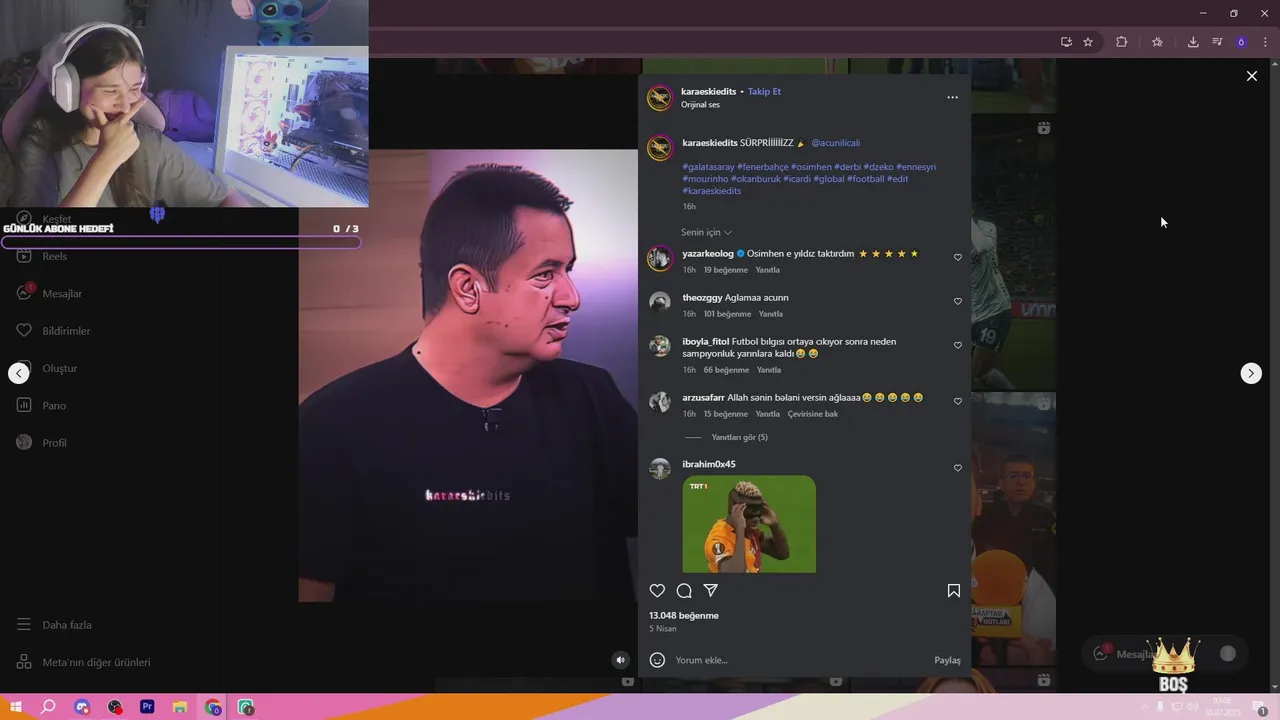Click yazarkeolog's avatar
The height and width of the screenshot is (720, 1280).
(660, 258)
